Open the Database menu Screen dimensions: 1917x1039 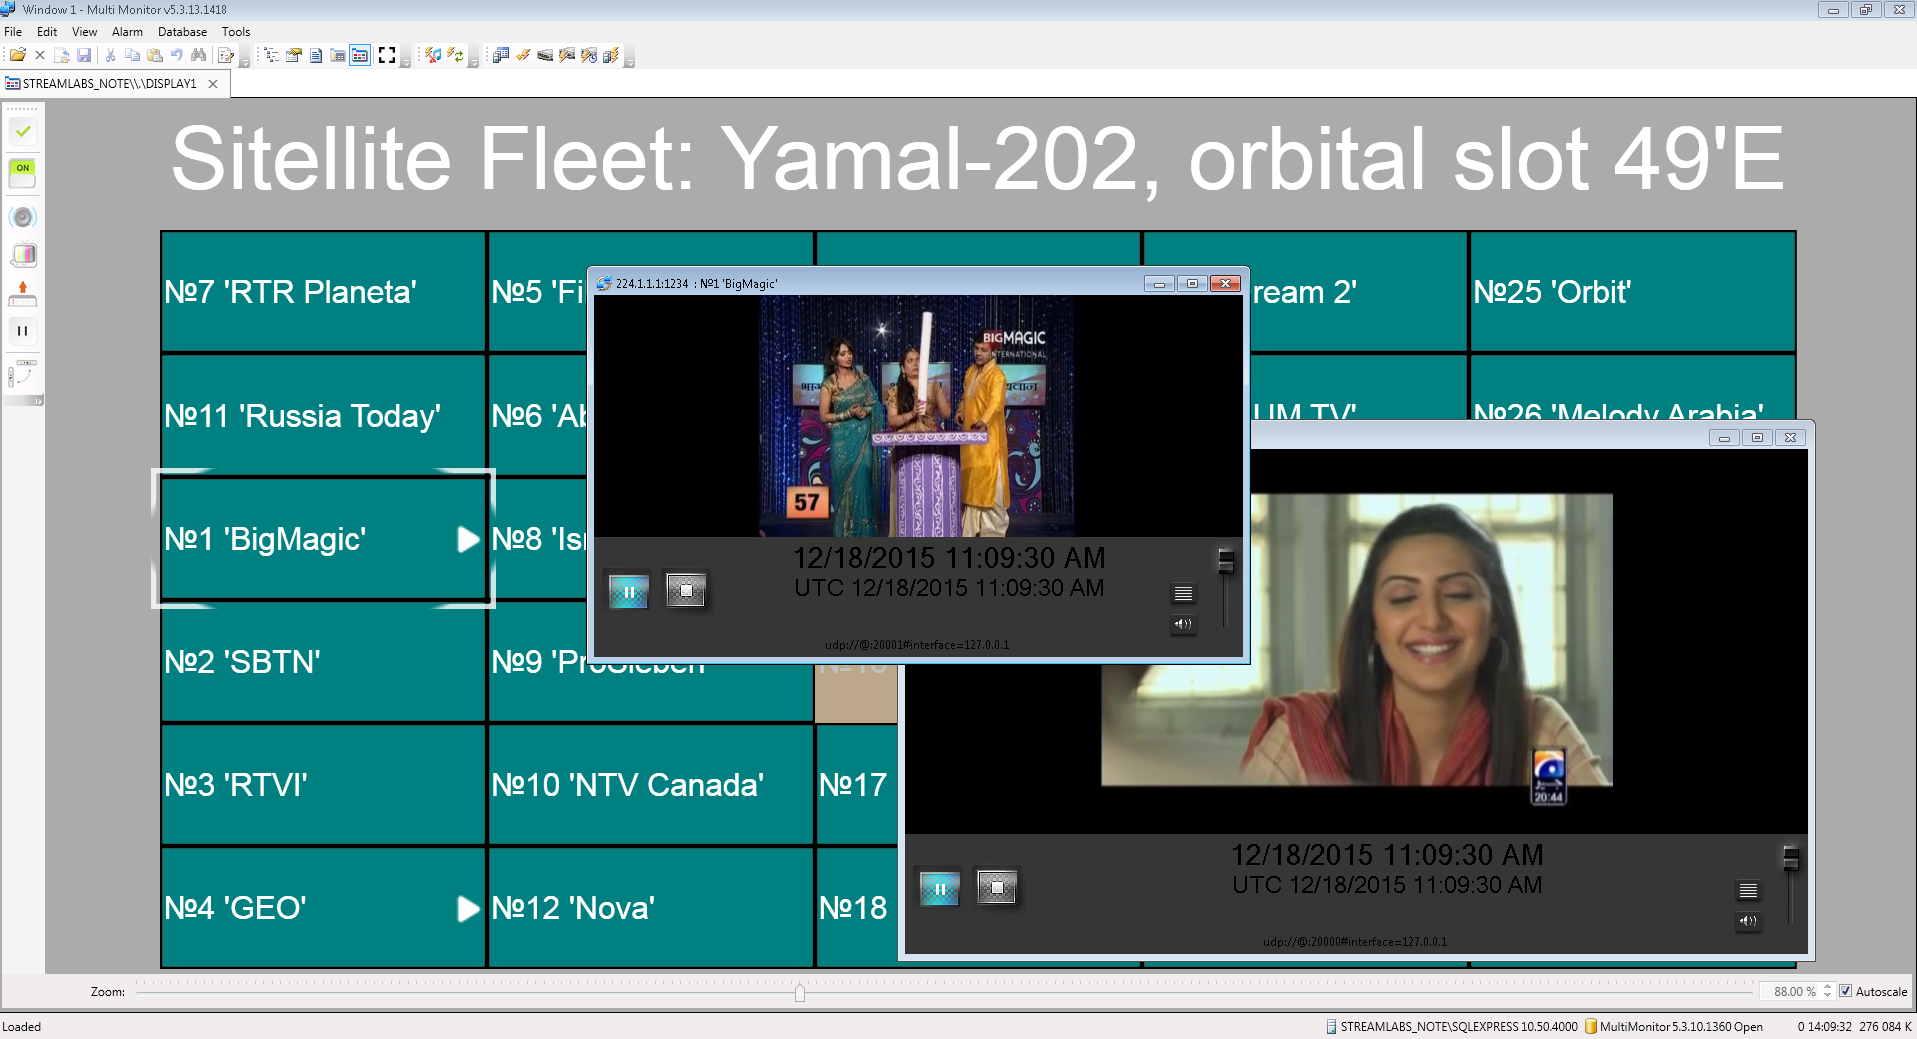click(182, 32)
